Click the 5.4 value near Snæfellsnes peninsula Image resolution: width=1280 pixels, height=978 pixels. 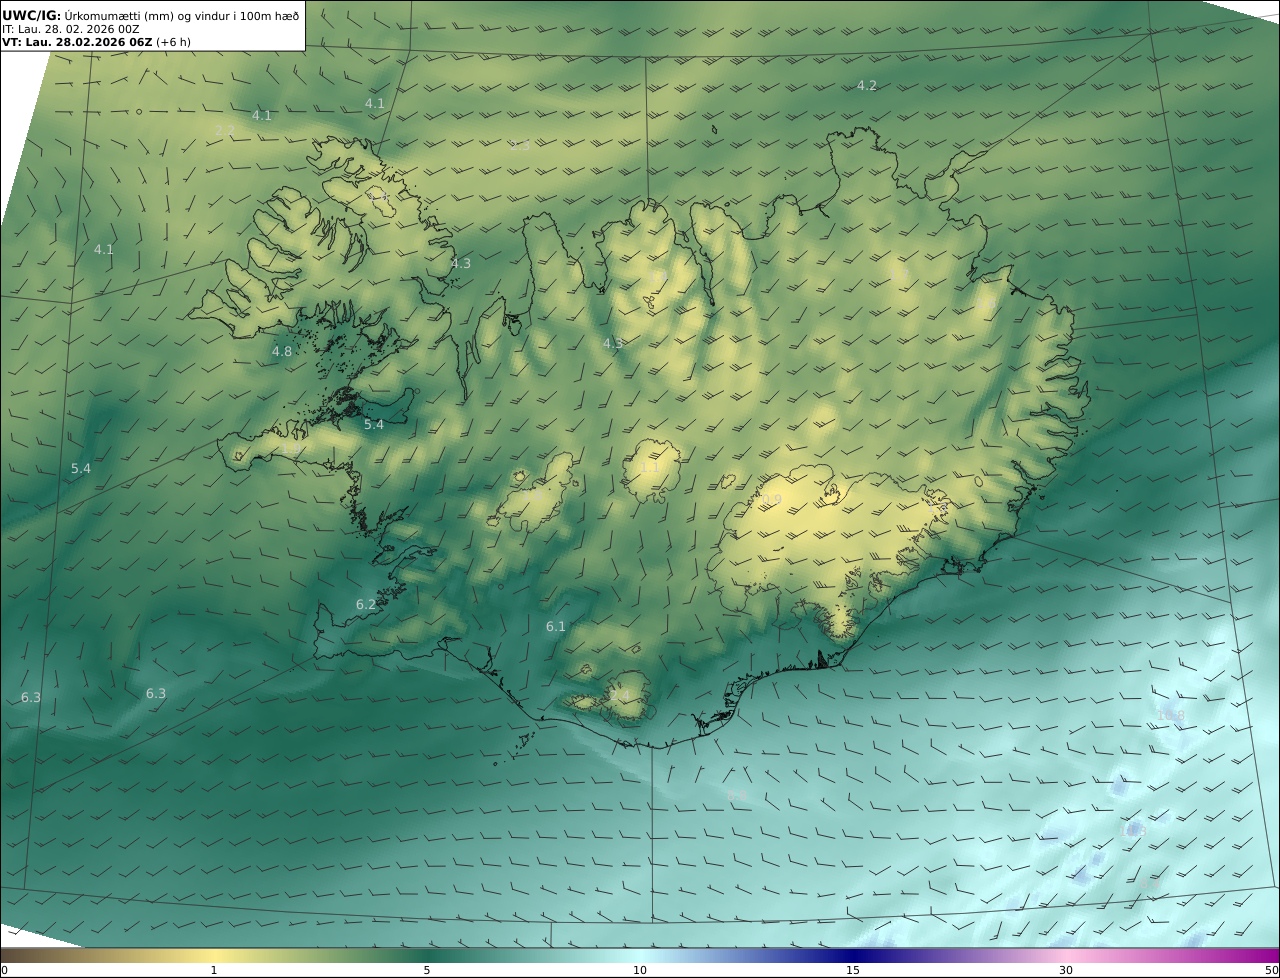tap(373, 425)
